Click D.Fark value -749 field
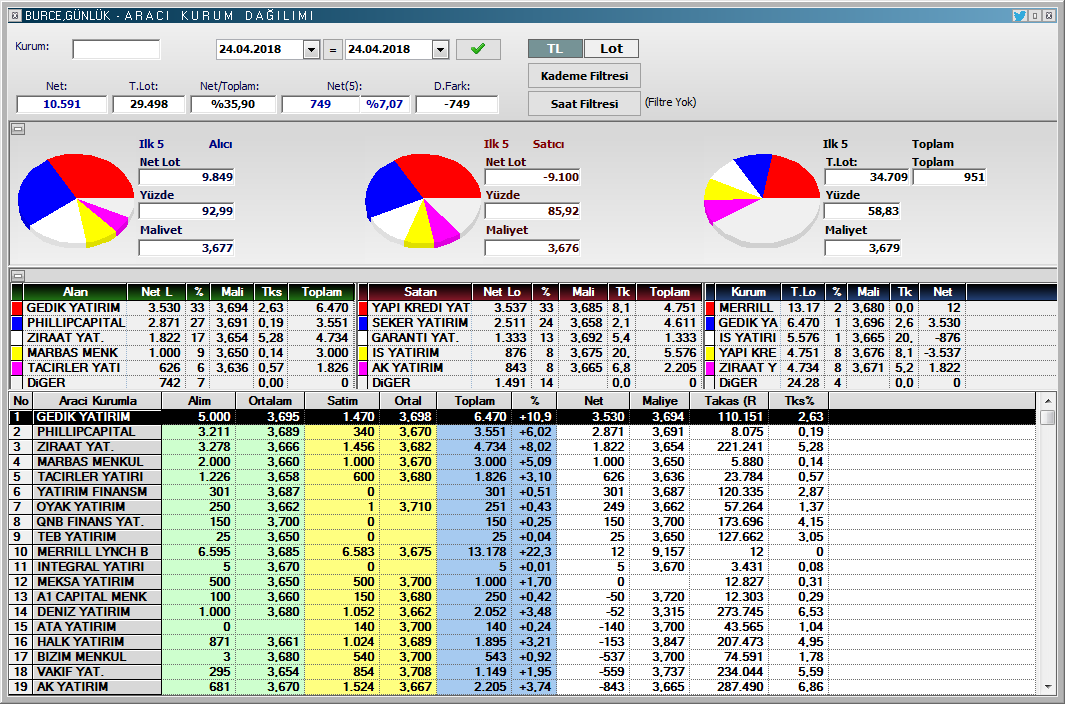 [457, 104]
